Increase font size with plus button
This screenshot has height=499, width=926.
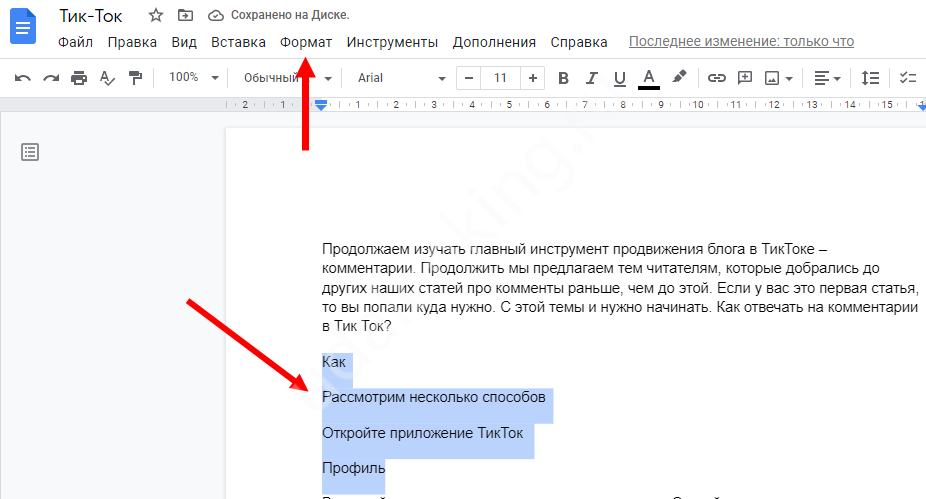(533, 78)
